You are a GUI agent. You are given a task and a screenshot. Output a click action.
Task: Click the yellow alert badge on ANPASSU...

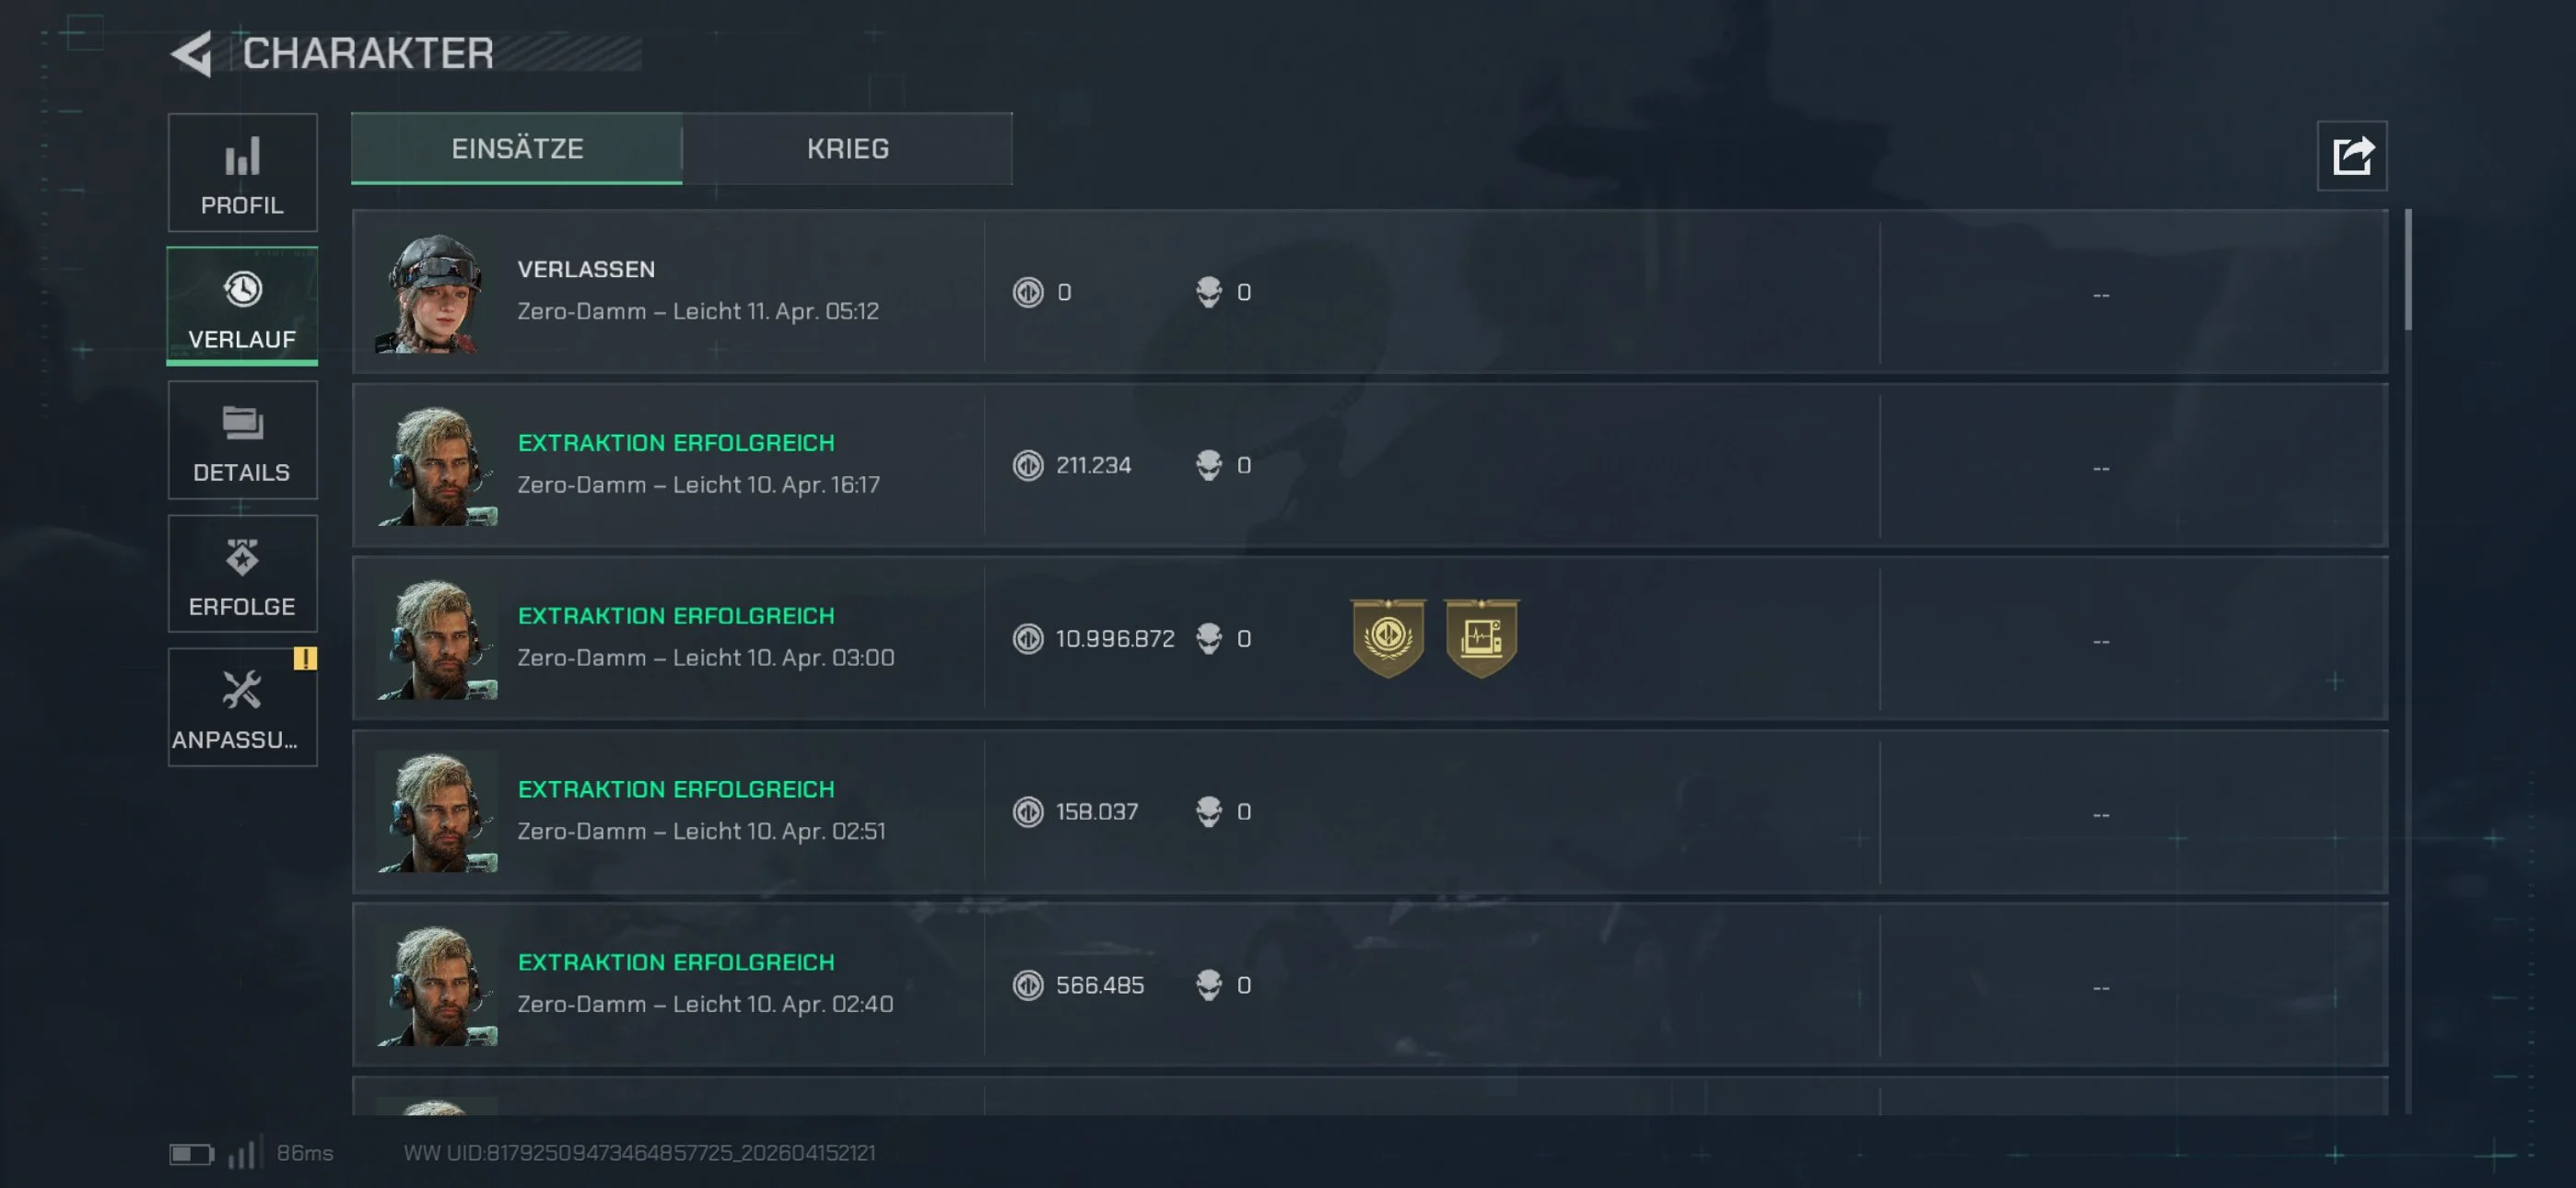pos(305,658)
